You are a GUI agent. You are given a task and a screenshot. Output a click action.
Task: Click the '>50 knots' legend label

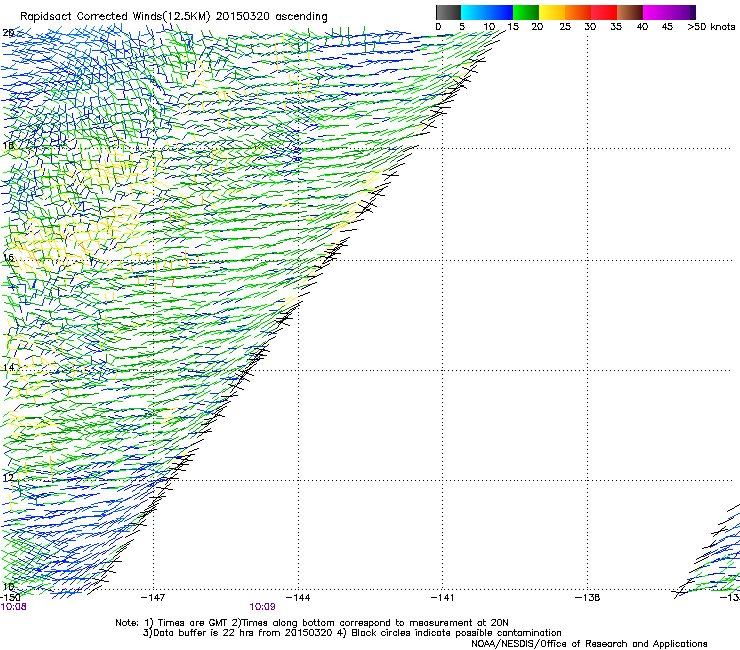[711, 27]
